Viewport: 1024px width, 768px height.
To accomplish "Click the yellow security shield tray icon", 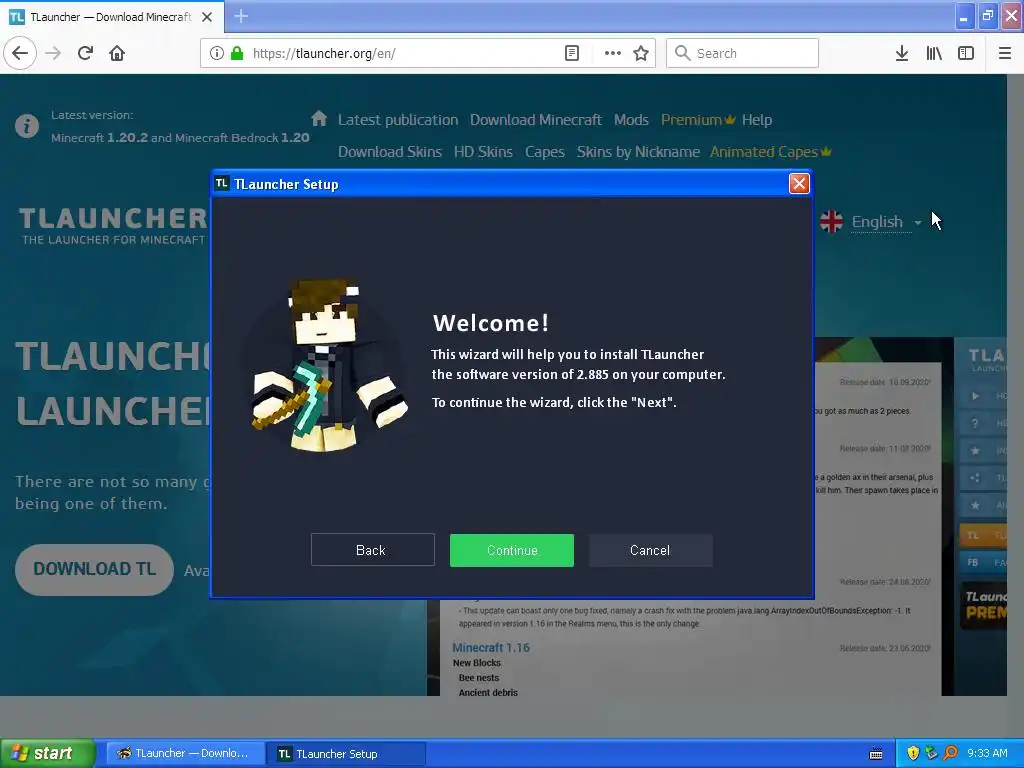I will (913, 753).
